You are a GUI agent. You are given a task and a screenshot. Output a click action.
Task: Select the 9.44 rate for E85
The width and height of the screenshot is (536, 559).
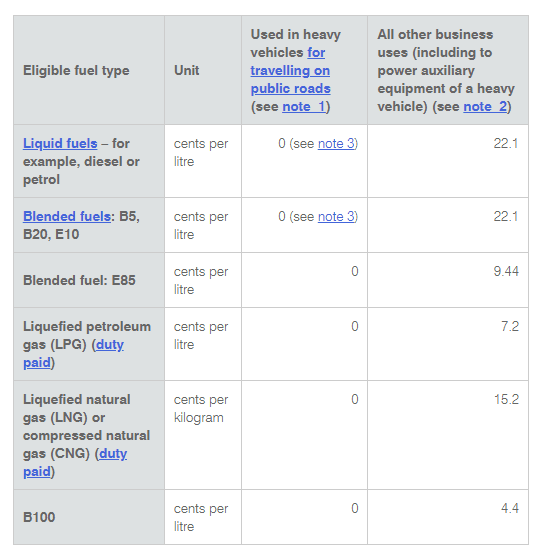point(506,271)
